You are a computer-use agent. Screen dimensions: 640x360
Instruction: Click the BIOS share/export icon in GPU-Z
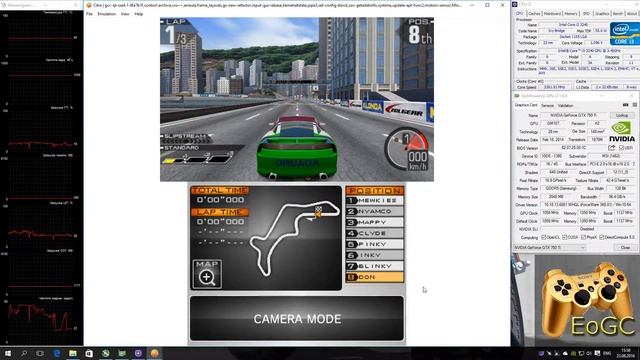coord(611,148)
